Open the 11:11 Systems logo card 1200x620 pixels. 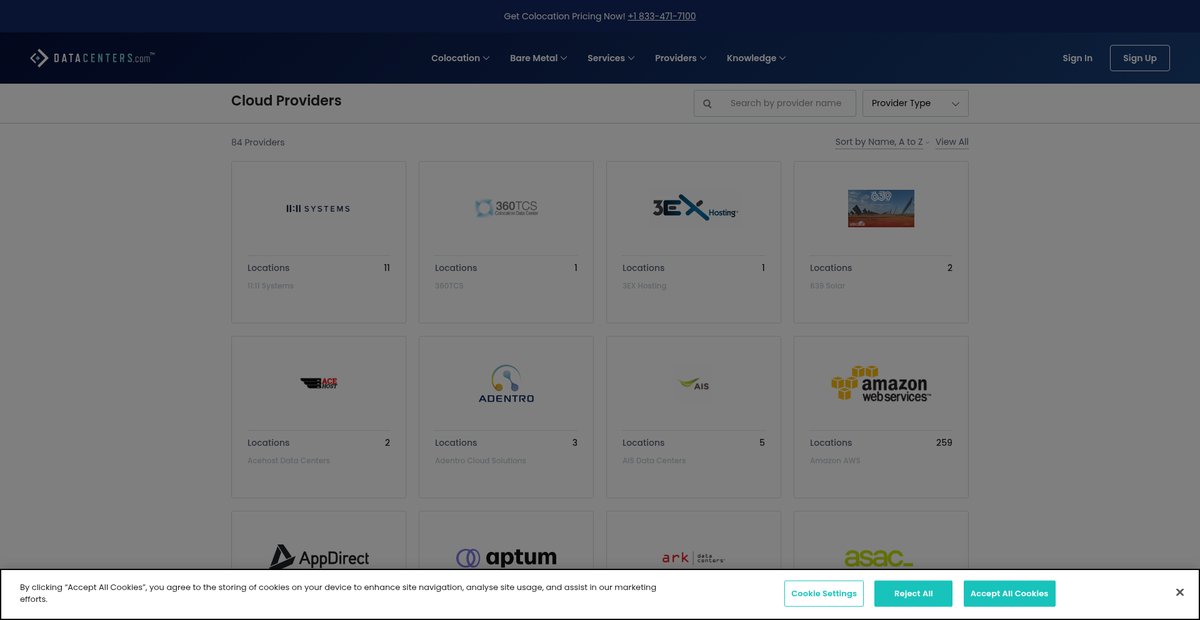318,209
